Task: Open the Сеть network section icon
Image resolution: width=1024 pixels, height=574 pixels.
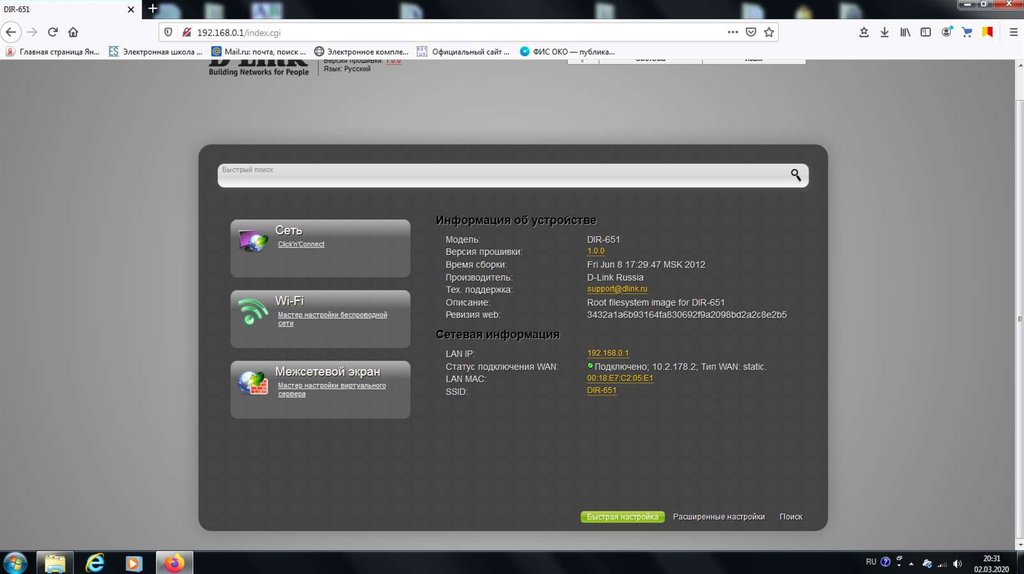Action: pos(252,240)
